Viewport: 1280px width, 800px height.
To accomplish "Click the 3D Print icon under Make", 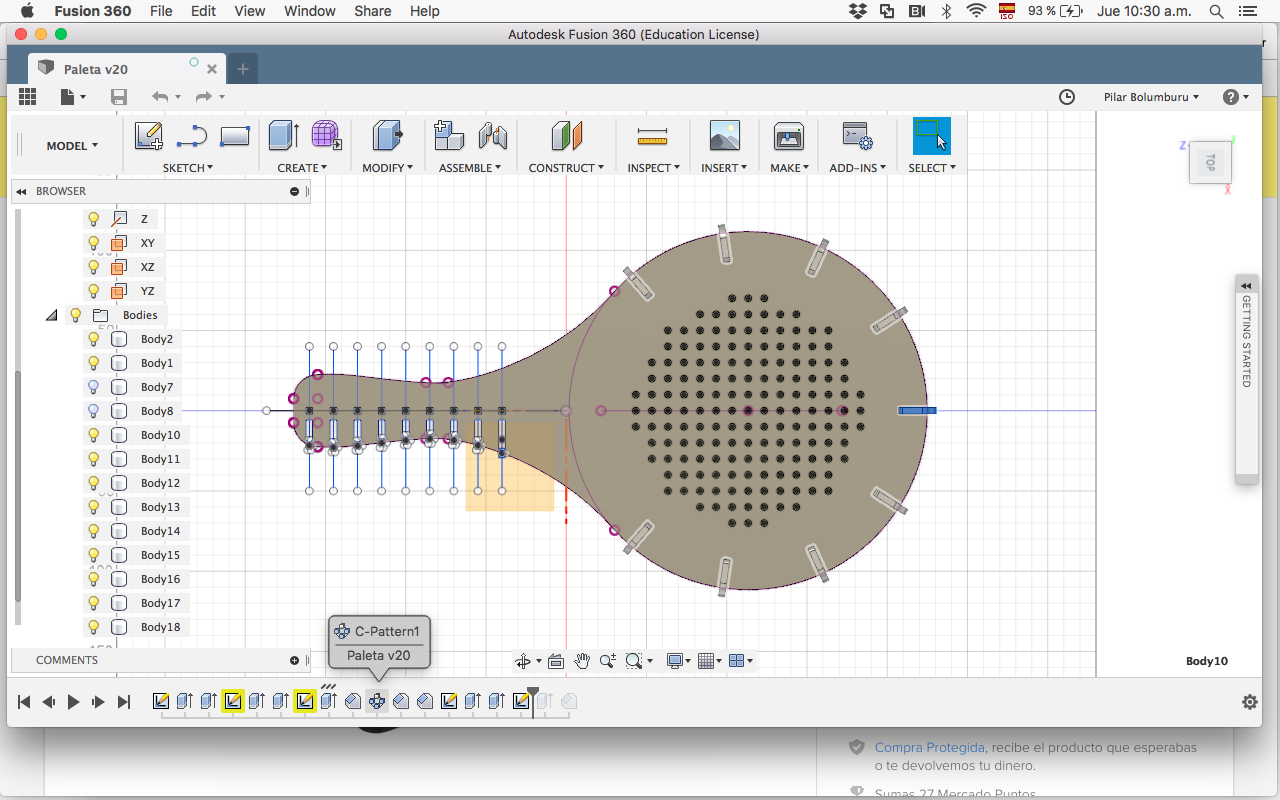I will pos(788,136).
